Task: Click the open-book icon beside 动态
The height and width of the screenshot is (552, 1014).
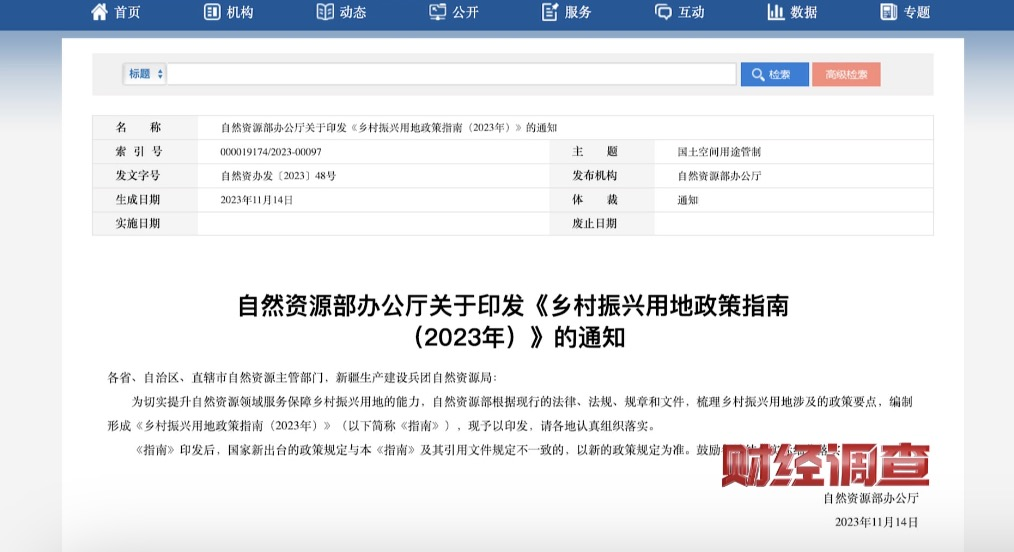Action: click(325, 12)
